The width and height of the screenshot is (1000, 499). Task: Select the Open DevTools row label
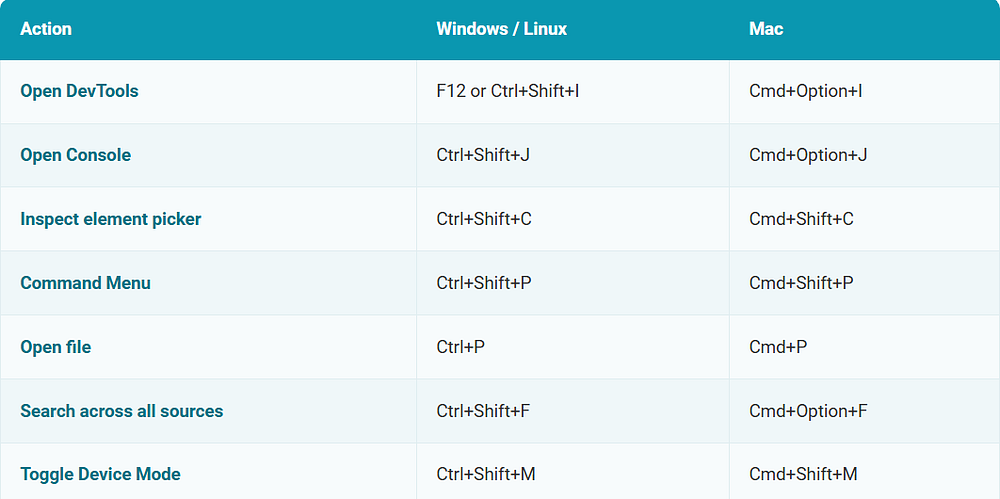point(79,91)
